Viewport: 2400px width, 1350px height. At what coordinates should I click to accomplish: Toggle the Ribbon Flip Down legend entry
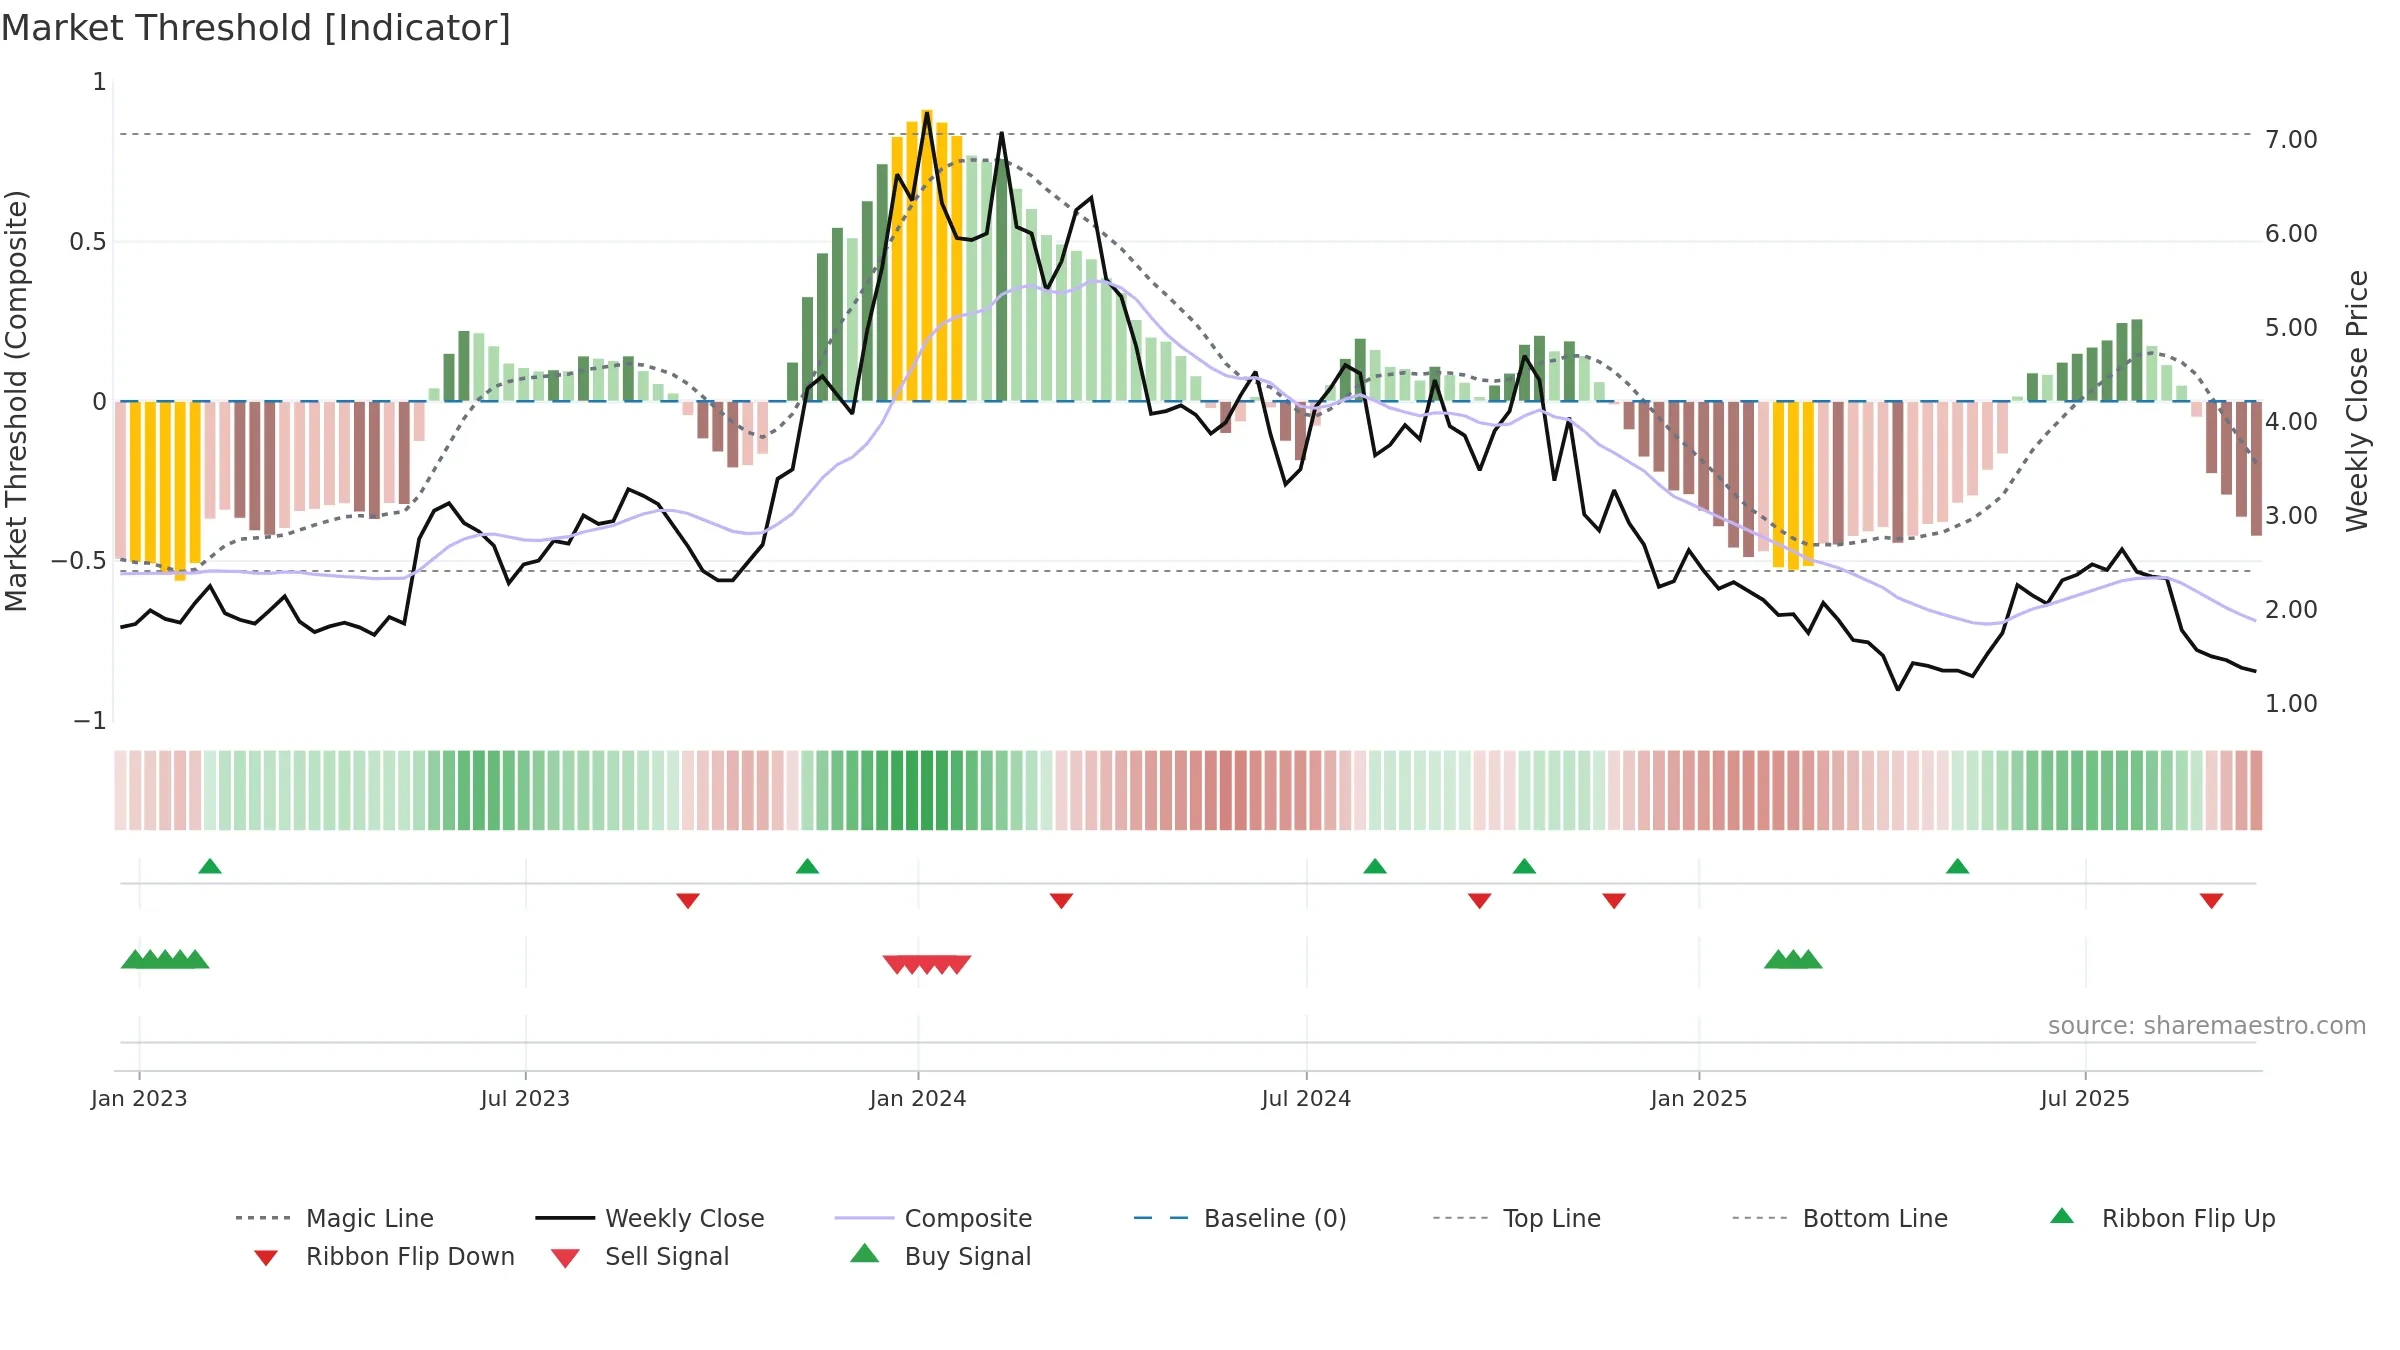[384, 1256]
